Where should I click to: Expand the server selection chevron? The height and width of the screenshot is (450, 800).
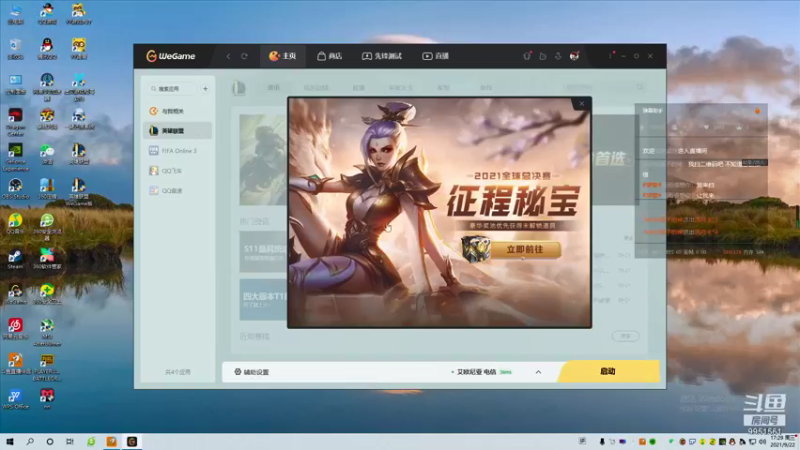tap(538, 372)
